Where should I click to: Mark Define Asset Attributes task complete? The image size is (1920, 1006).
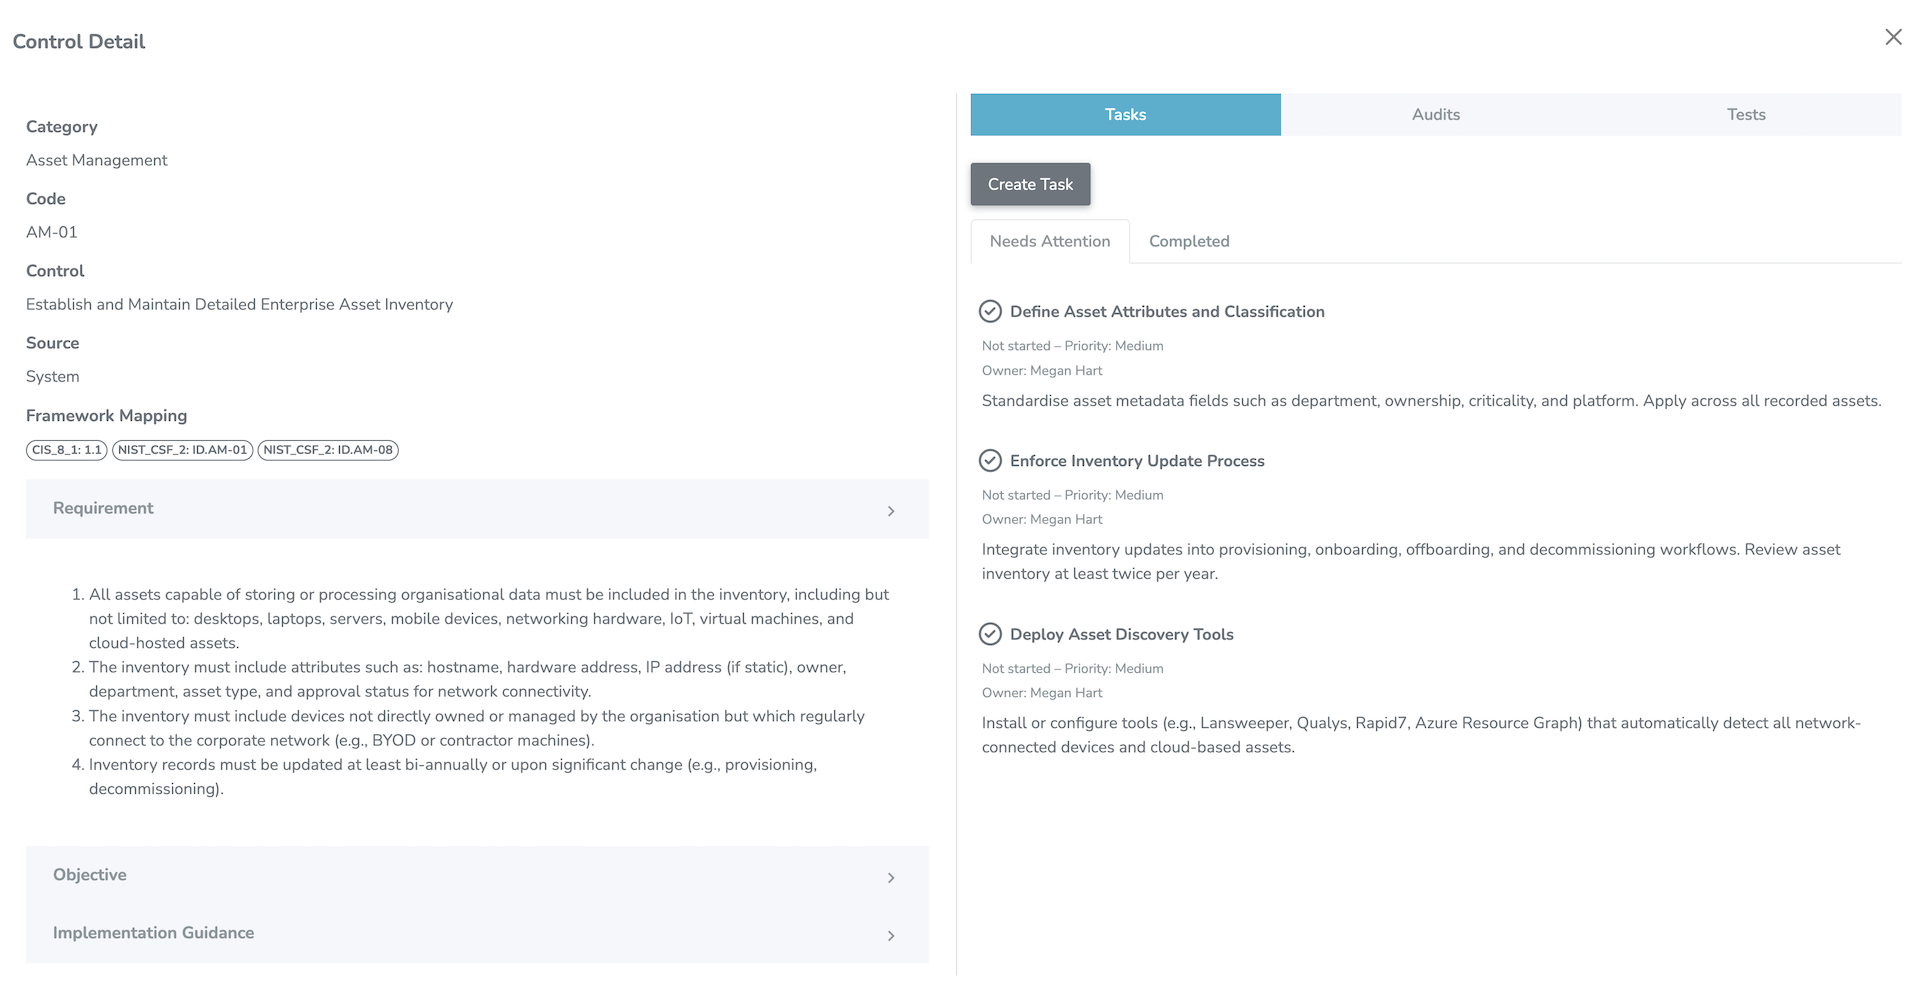coord(990,312)
